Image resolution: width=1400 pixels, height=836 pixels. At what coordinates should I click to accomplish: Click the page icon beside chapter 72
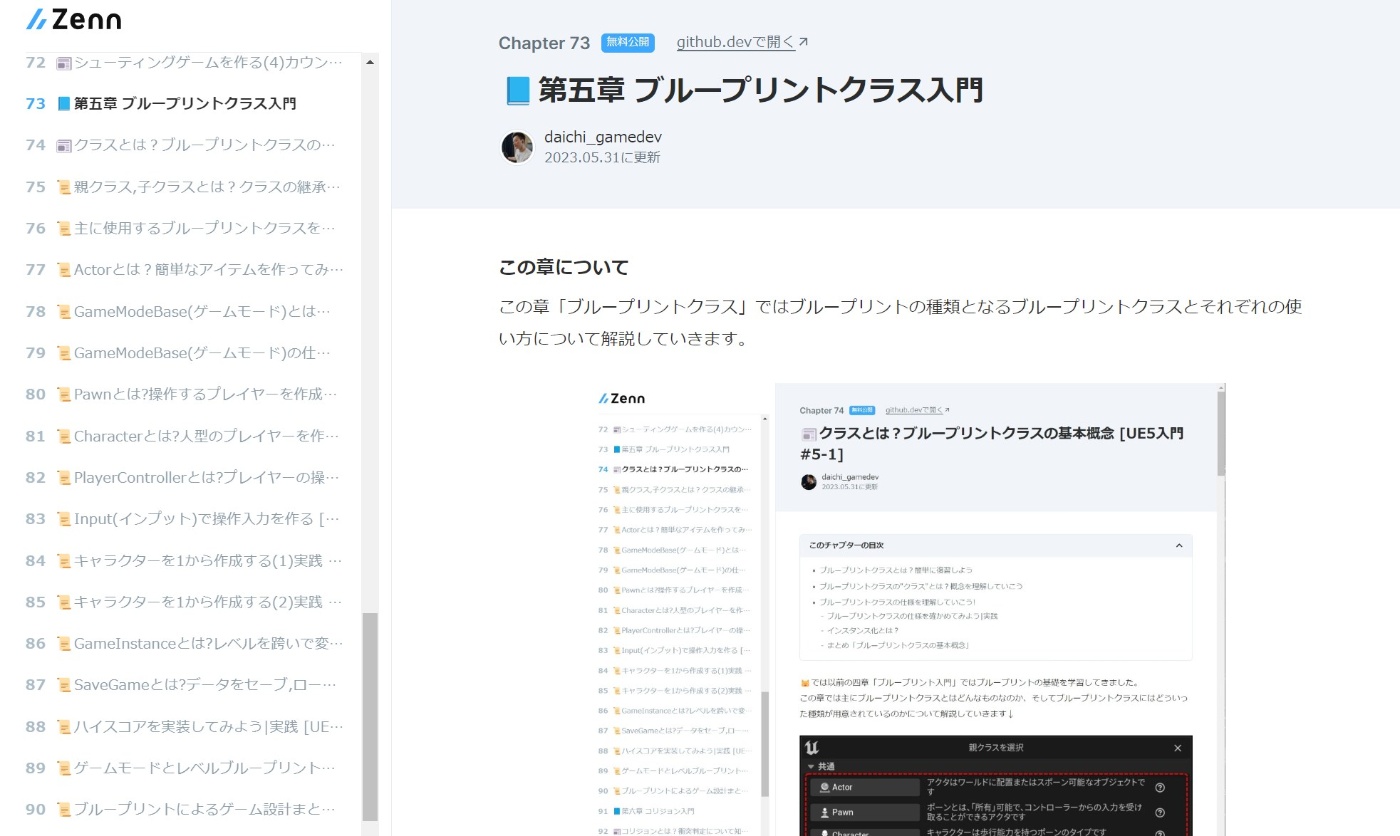(64, 62)
